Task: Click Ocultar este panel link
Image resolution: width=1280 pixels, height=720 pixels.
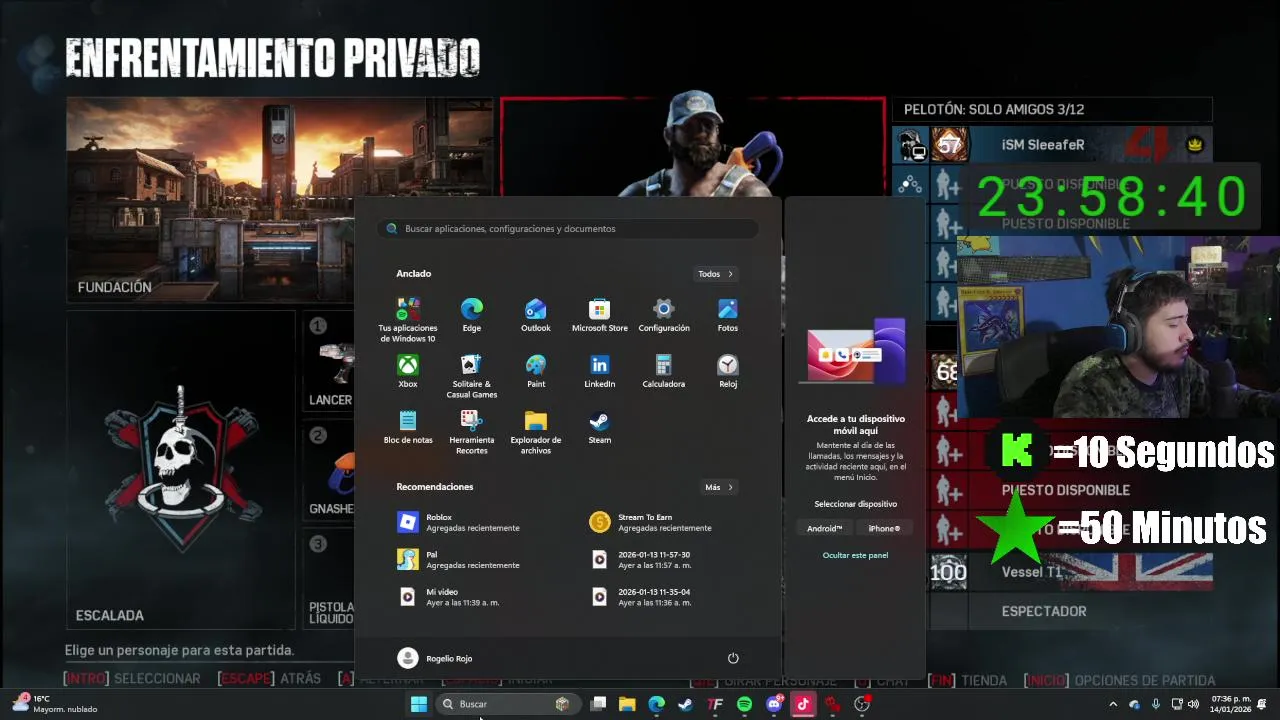Action: [855, 555]
